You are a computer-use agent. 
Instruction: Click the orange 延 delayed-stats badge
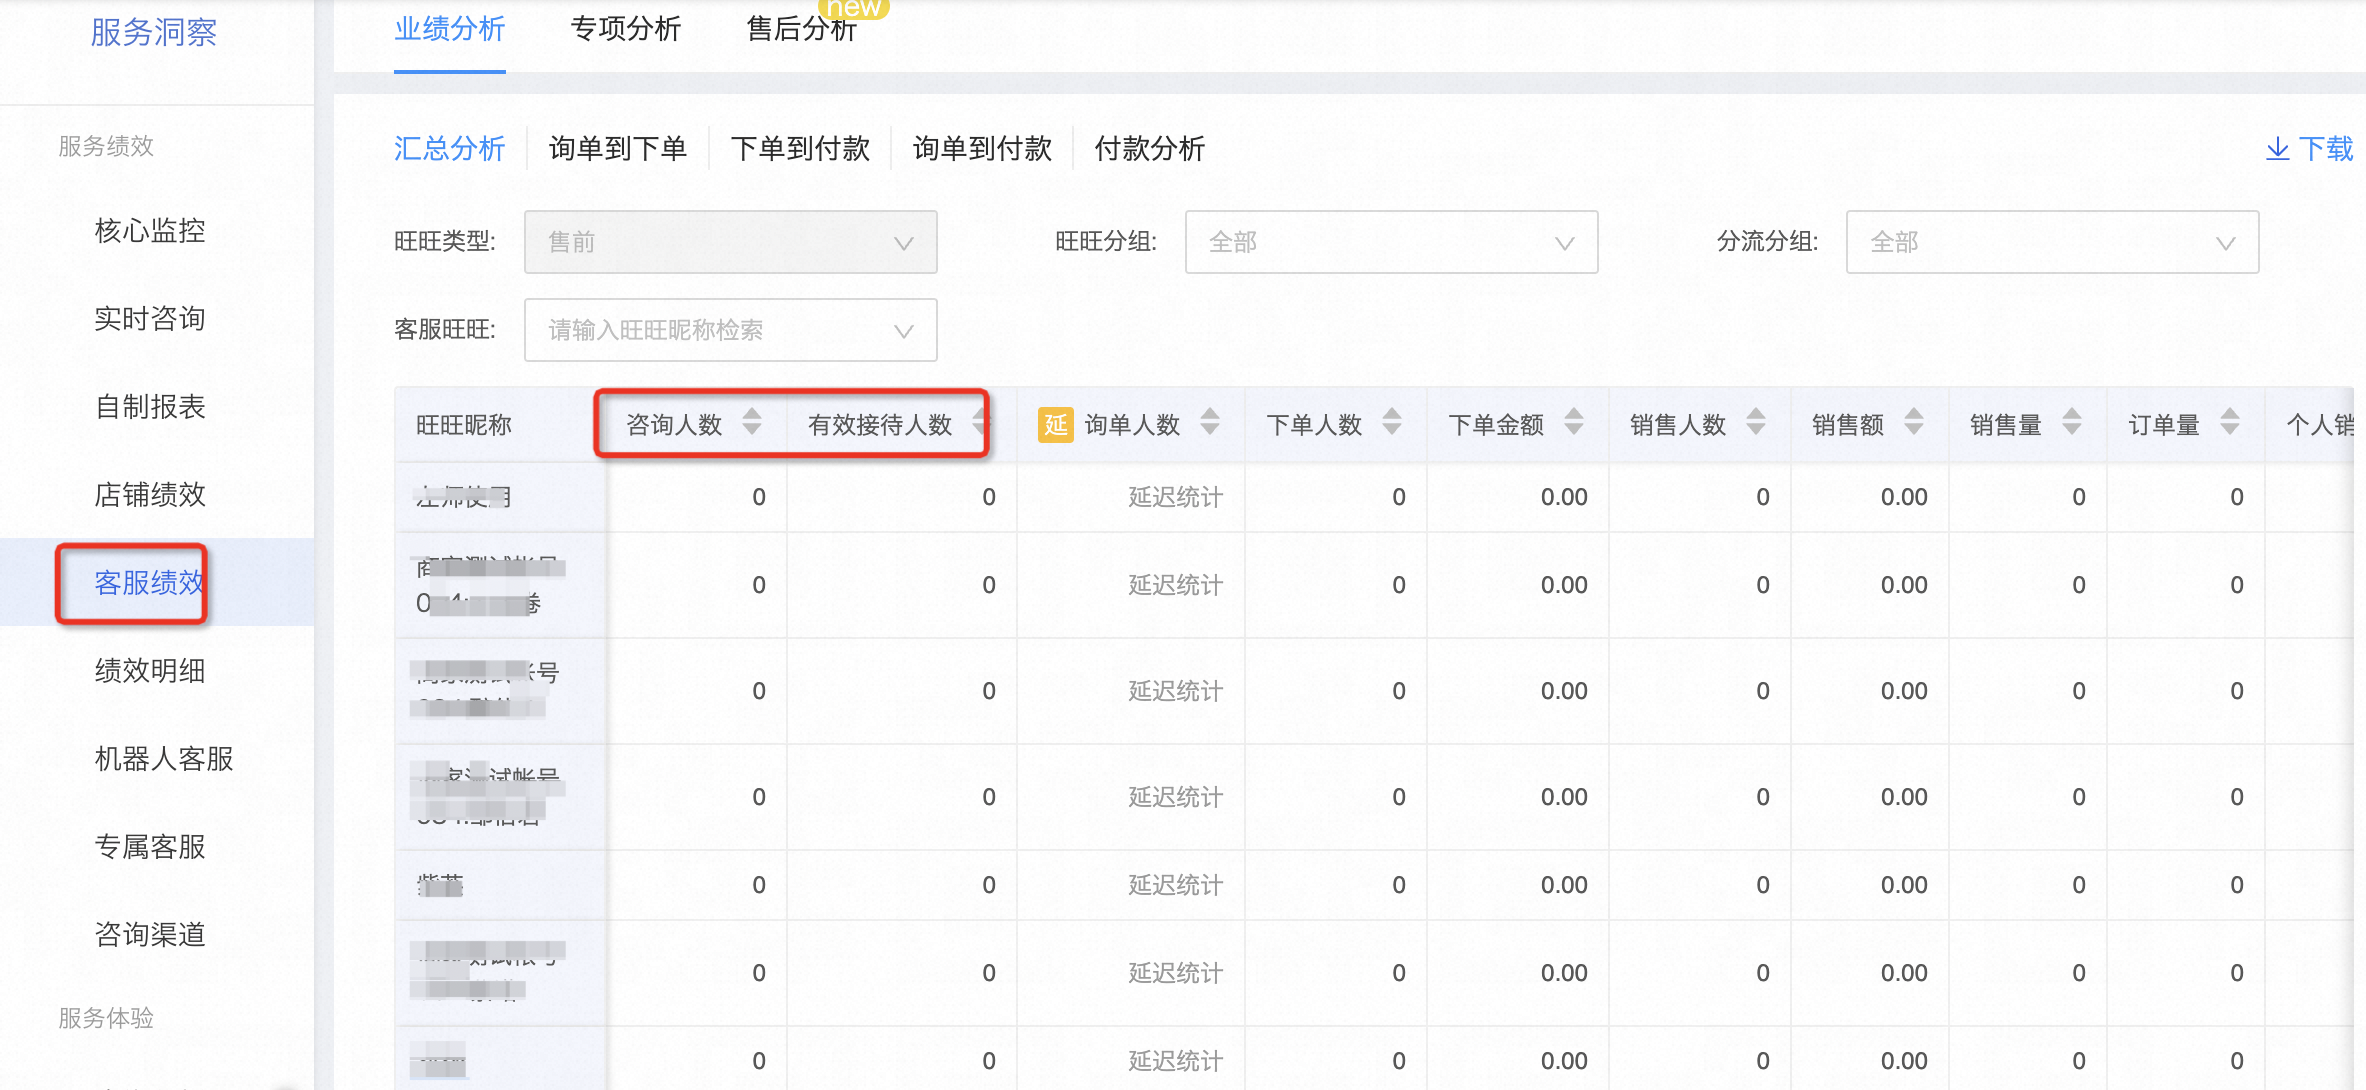[1056, 425]
